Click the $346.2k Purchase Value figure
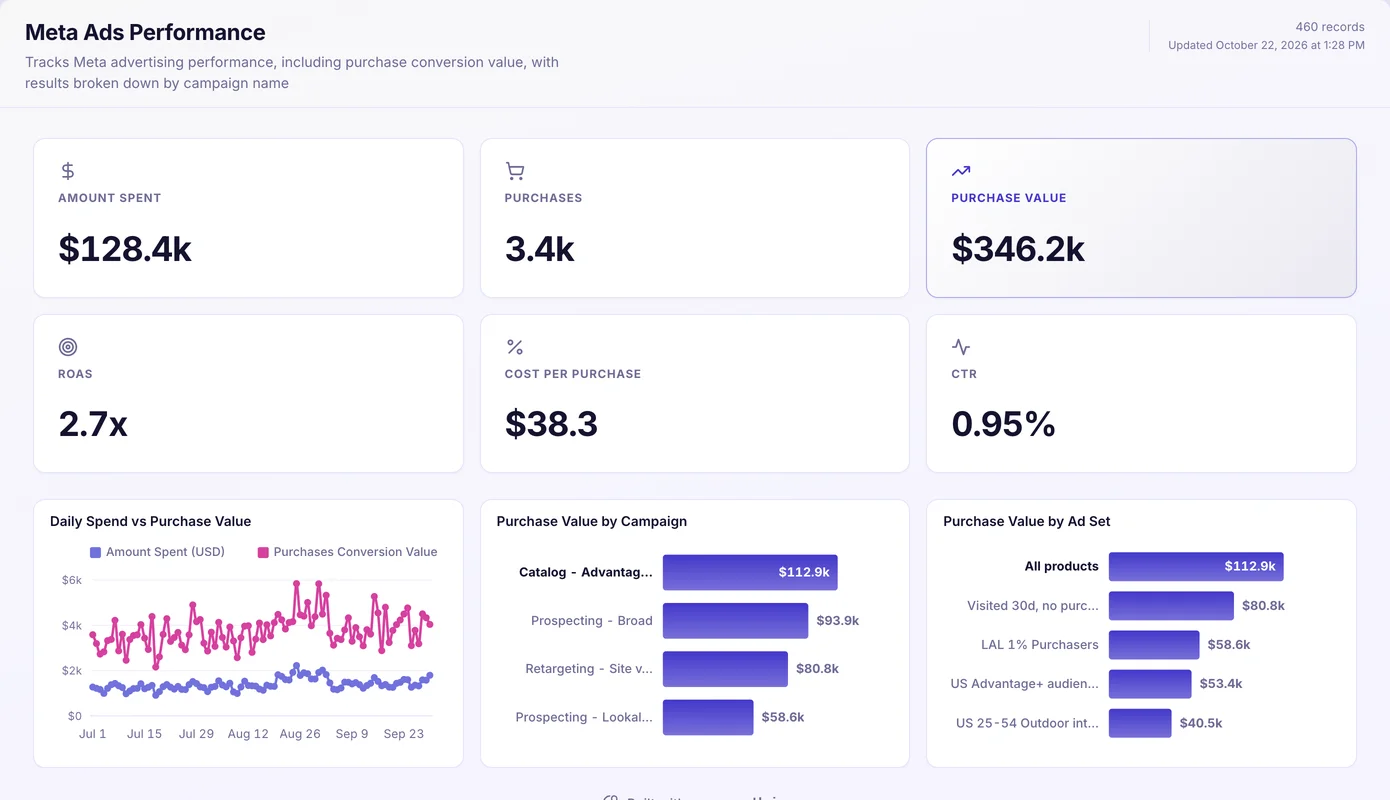The image size is (1390, 800). click(1018, 249)
